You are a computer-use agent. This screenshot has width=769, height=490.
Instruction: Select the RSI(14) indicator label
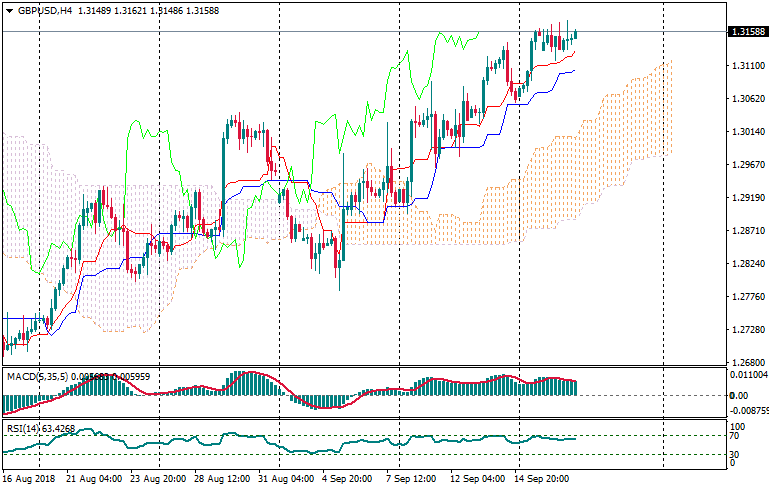point(26,429)
